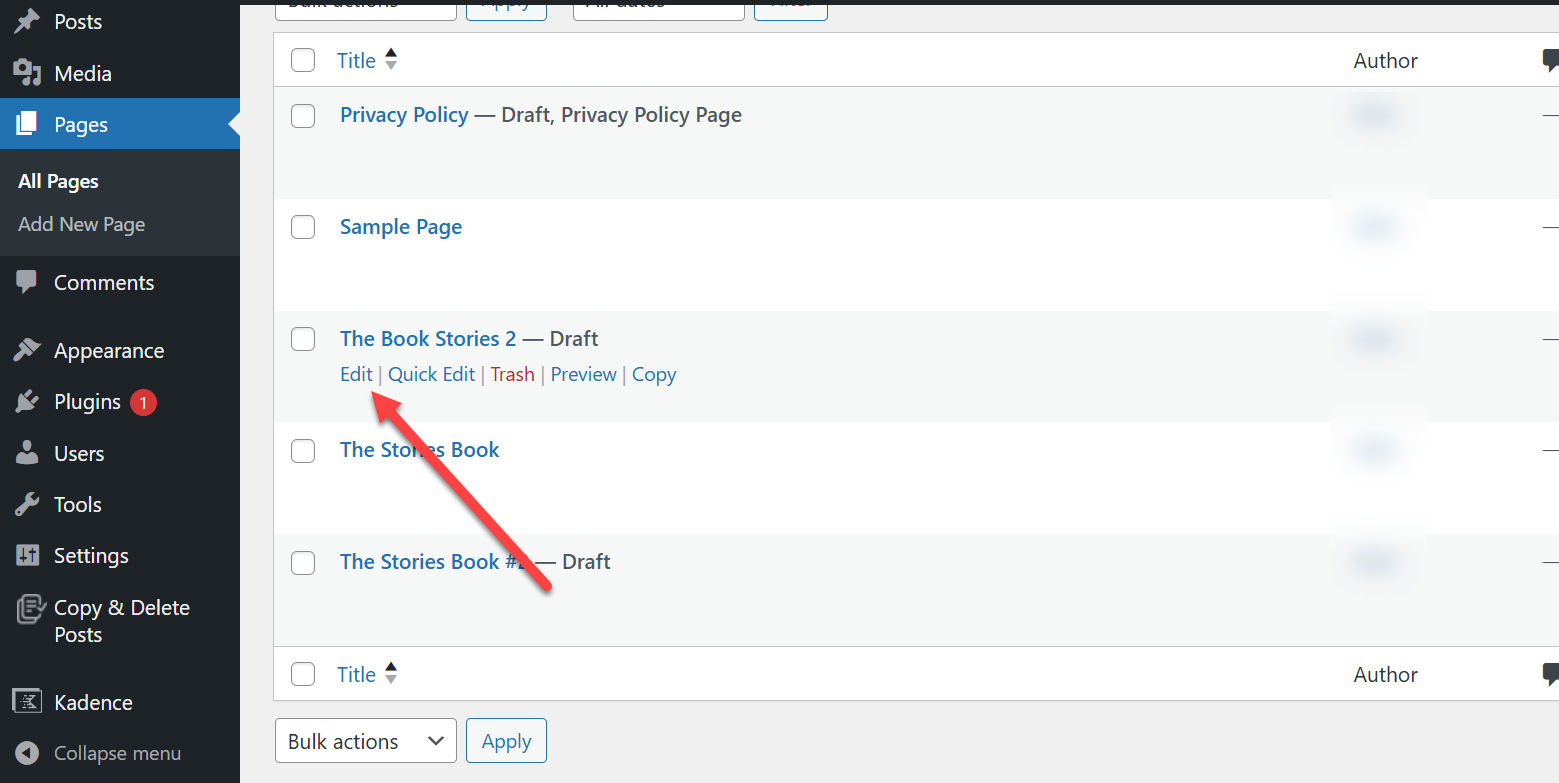Image resolution: width=1559 pixels, height=783 pixels.
Task: Open Media menu in sidebar
Action: coord(83,73)
